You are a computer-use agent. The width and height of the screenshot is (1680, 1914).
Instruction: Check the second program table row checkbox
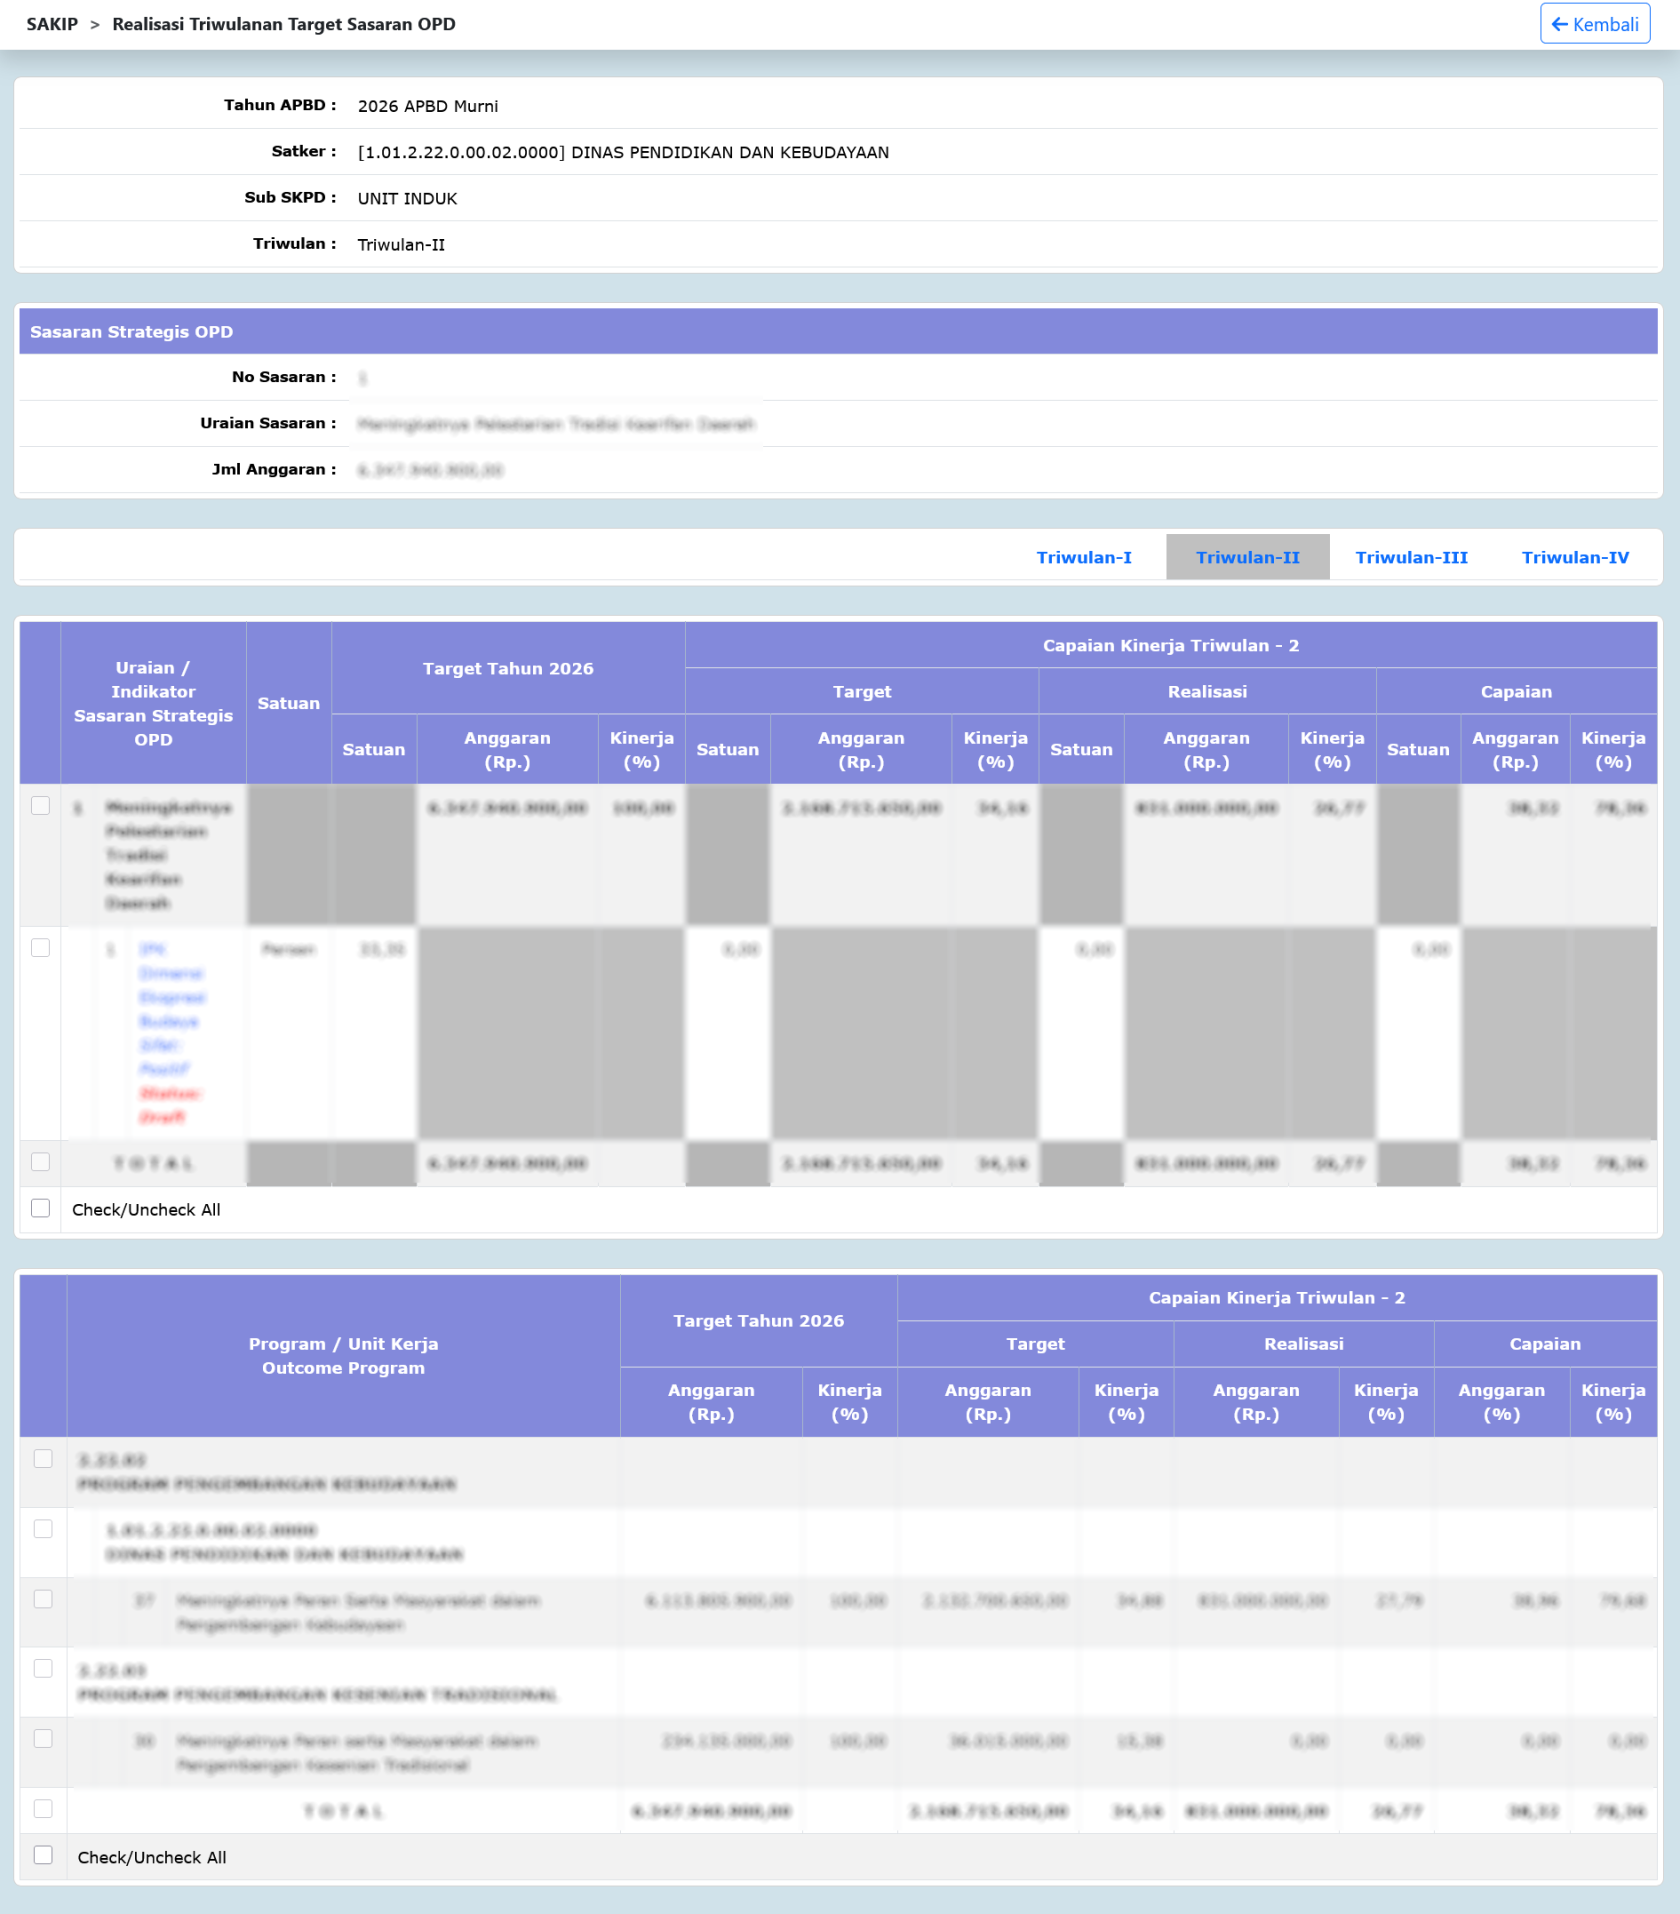point(43,1528)
